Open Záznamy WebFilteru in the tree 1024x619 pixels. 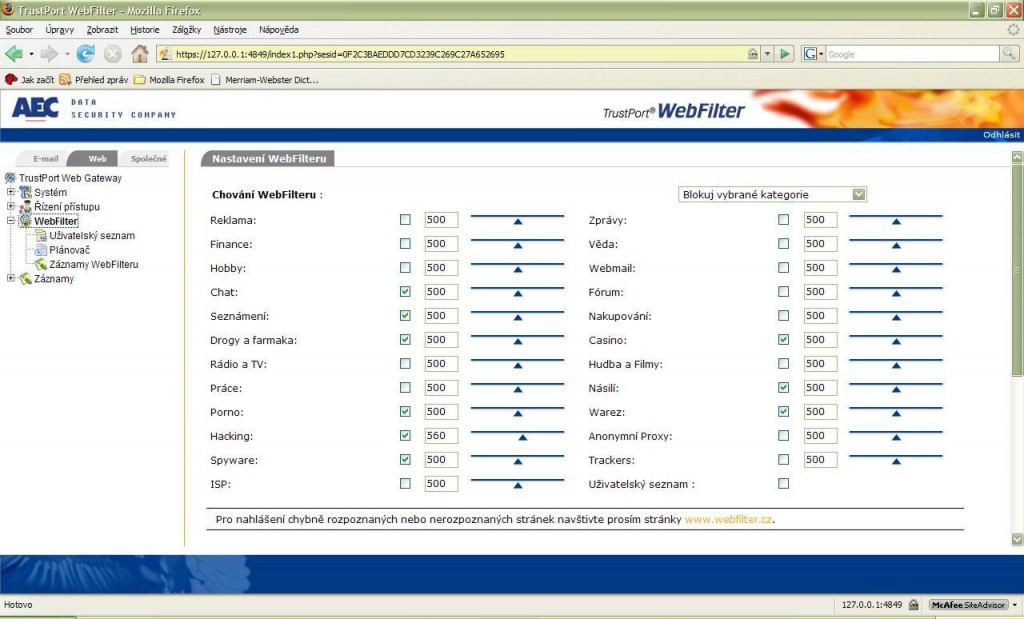(94, 264)
